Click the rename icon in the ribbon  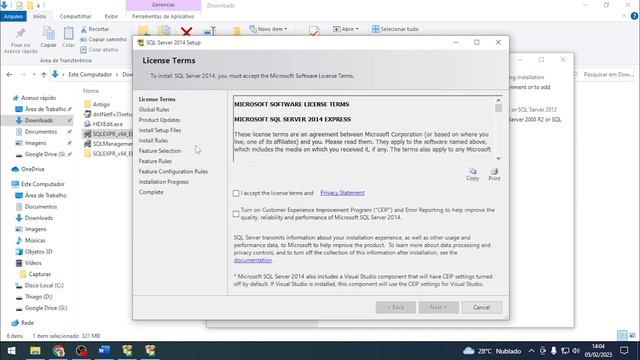click(210, 31)
